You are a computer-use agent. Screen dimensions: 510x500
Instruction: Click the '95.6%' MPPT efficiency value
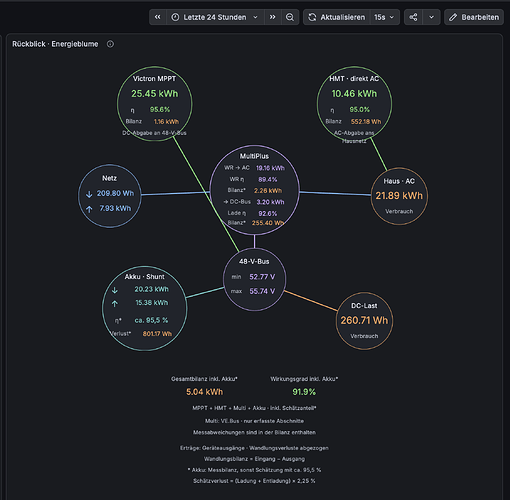(x=160, y=109)
